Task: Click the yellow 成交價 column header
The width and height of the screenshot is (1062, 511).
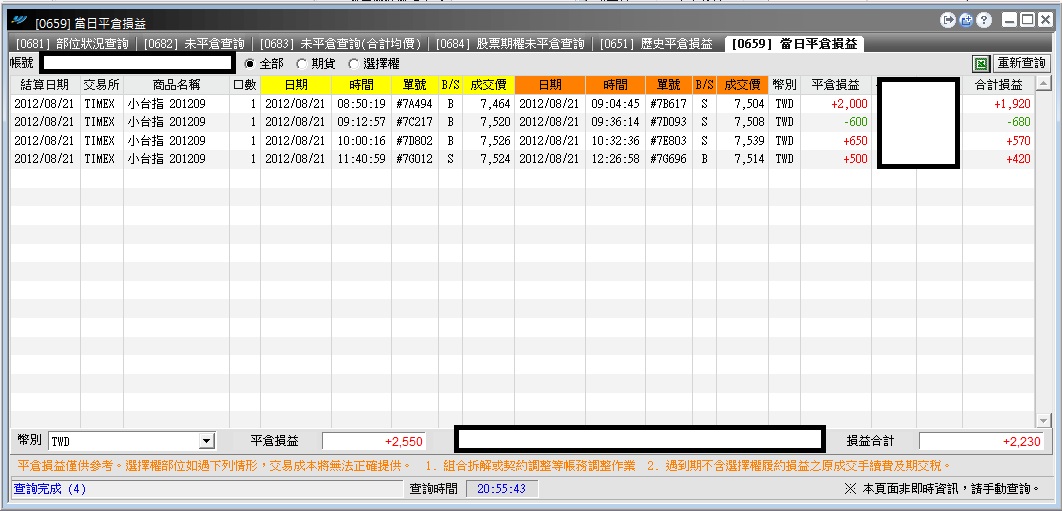Action: (488, 85)
